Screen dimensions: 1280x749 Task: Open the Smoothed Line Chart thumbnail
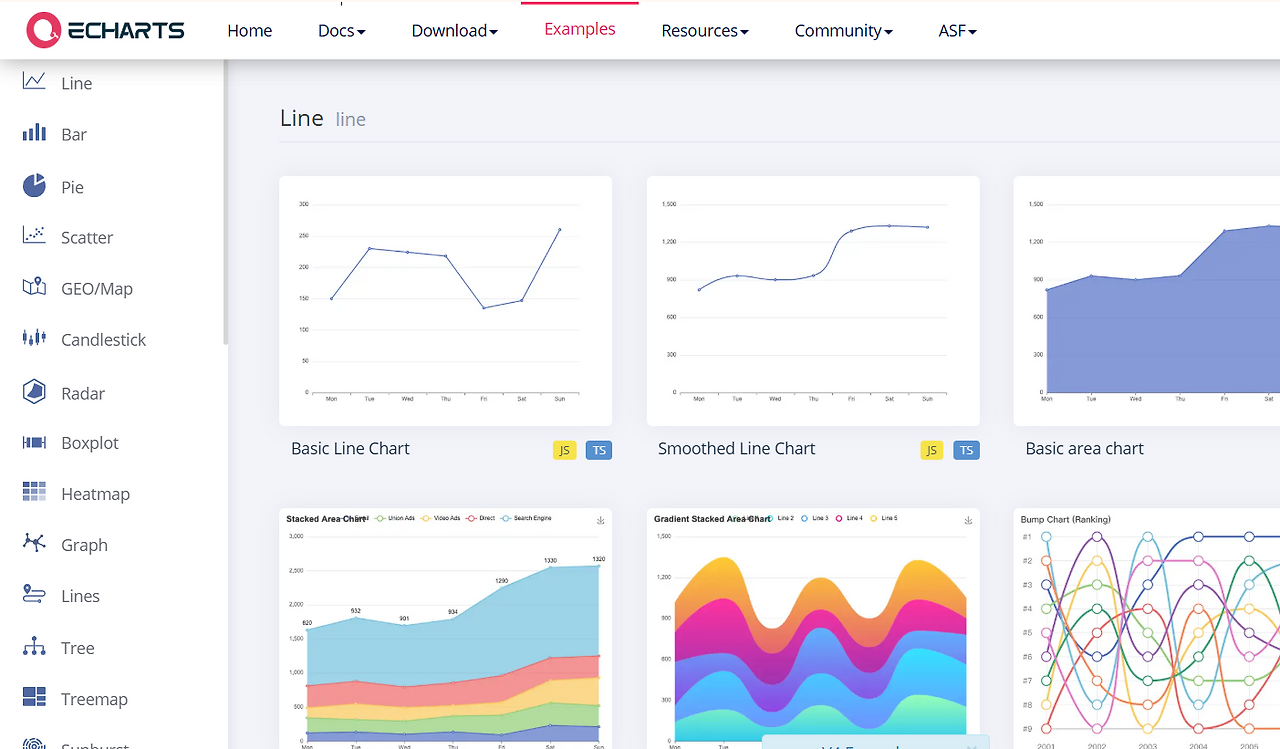813,301
